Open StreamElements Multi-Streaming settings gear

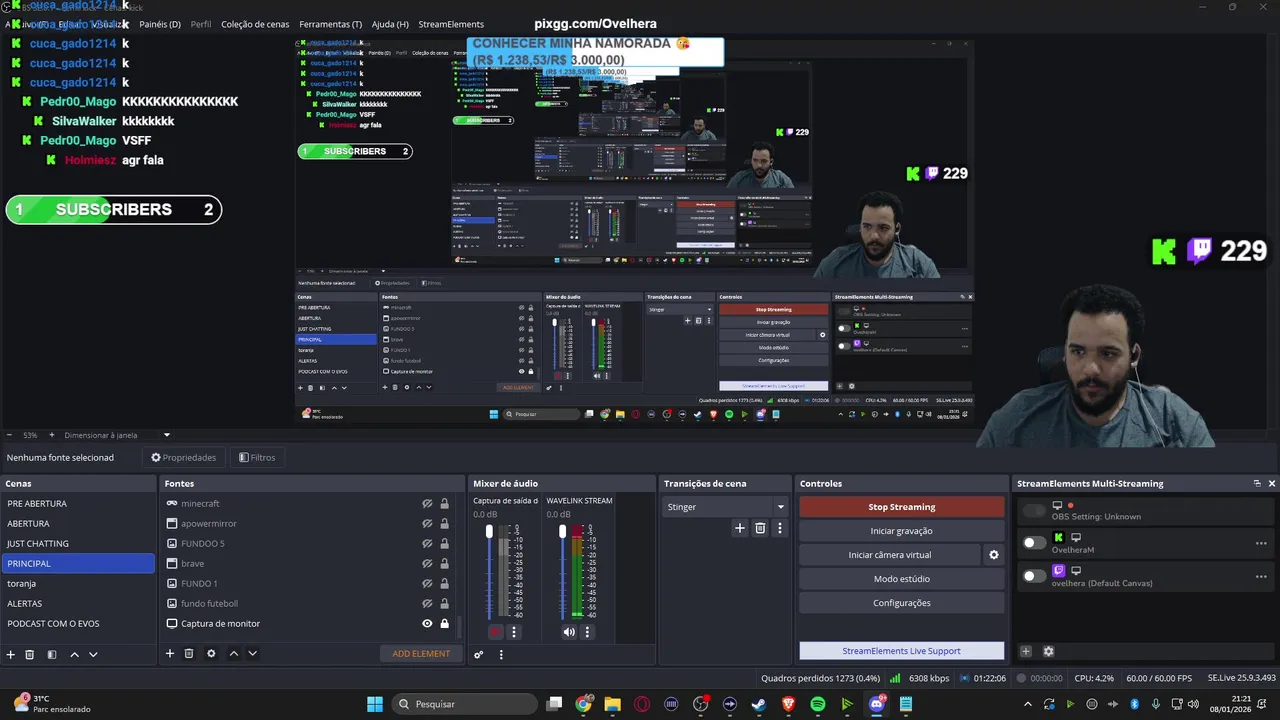click(x=1048, y=651)
